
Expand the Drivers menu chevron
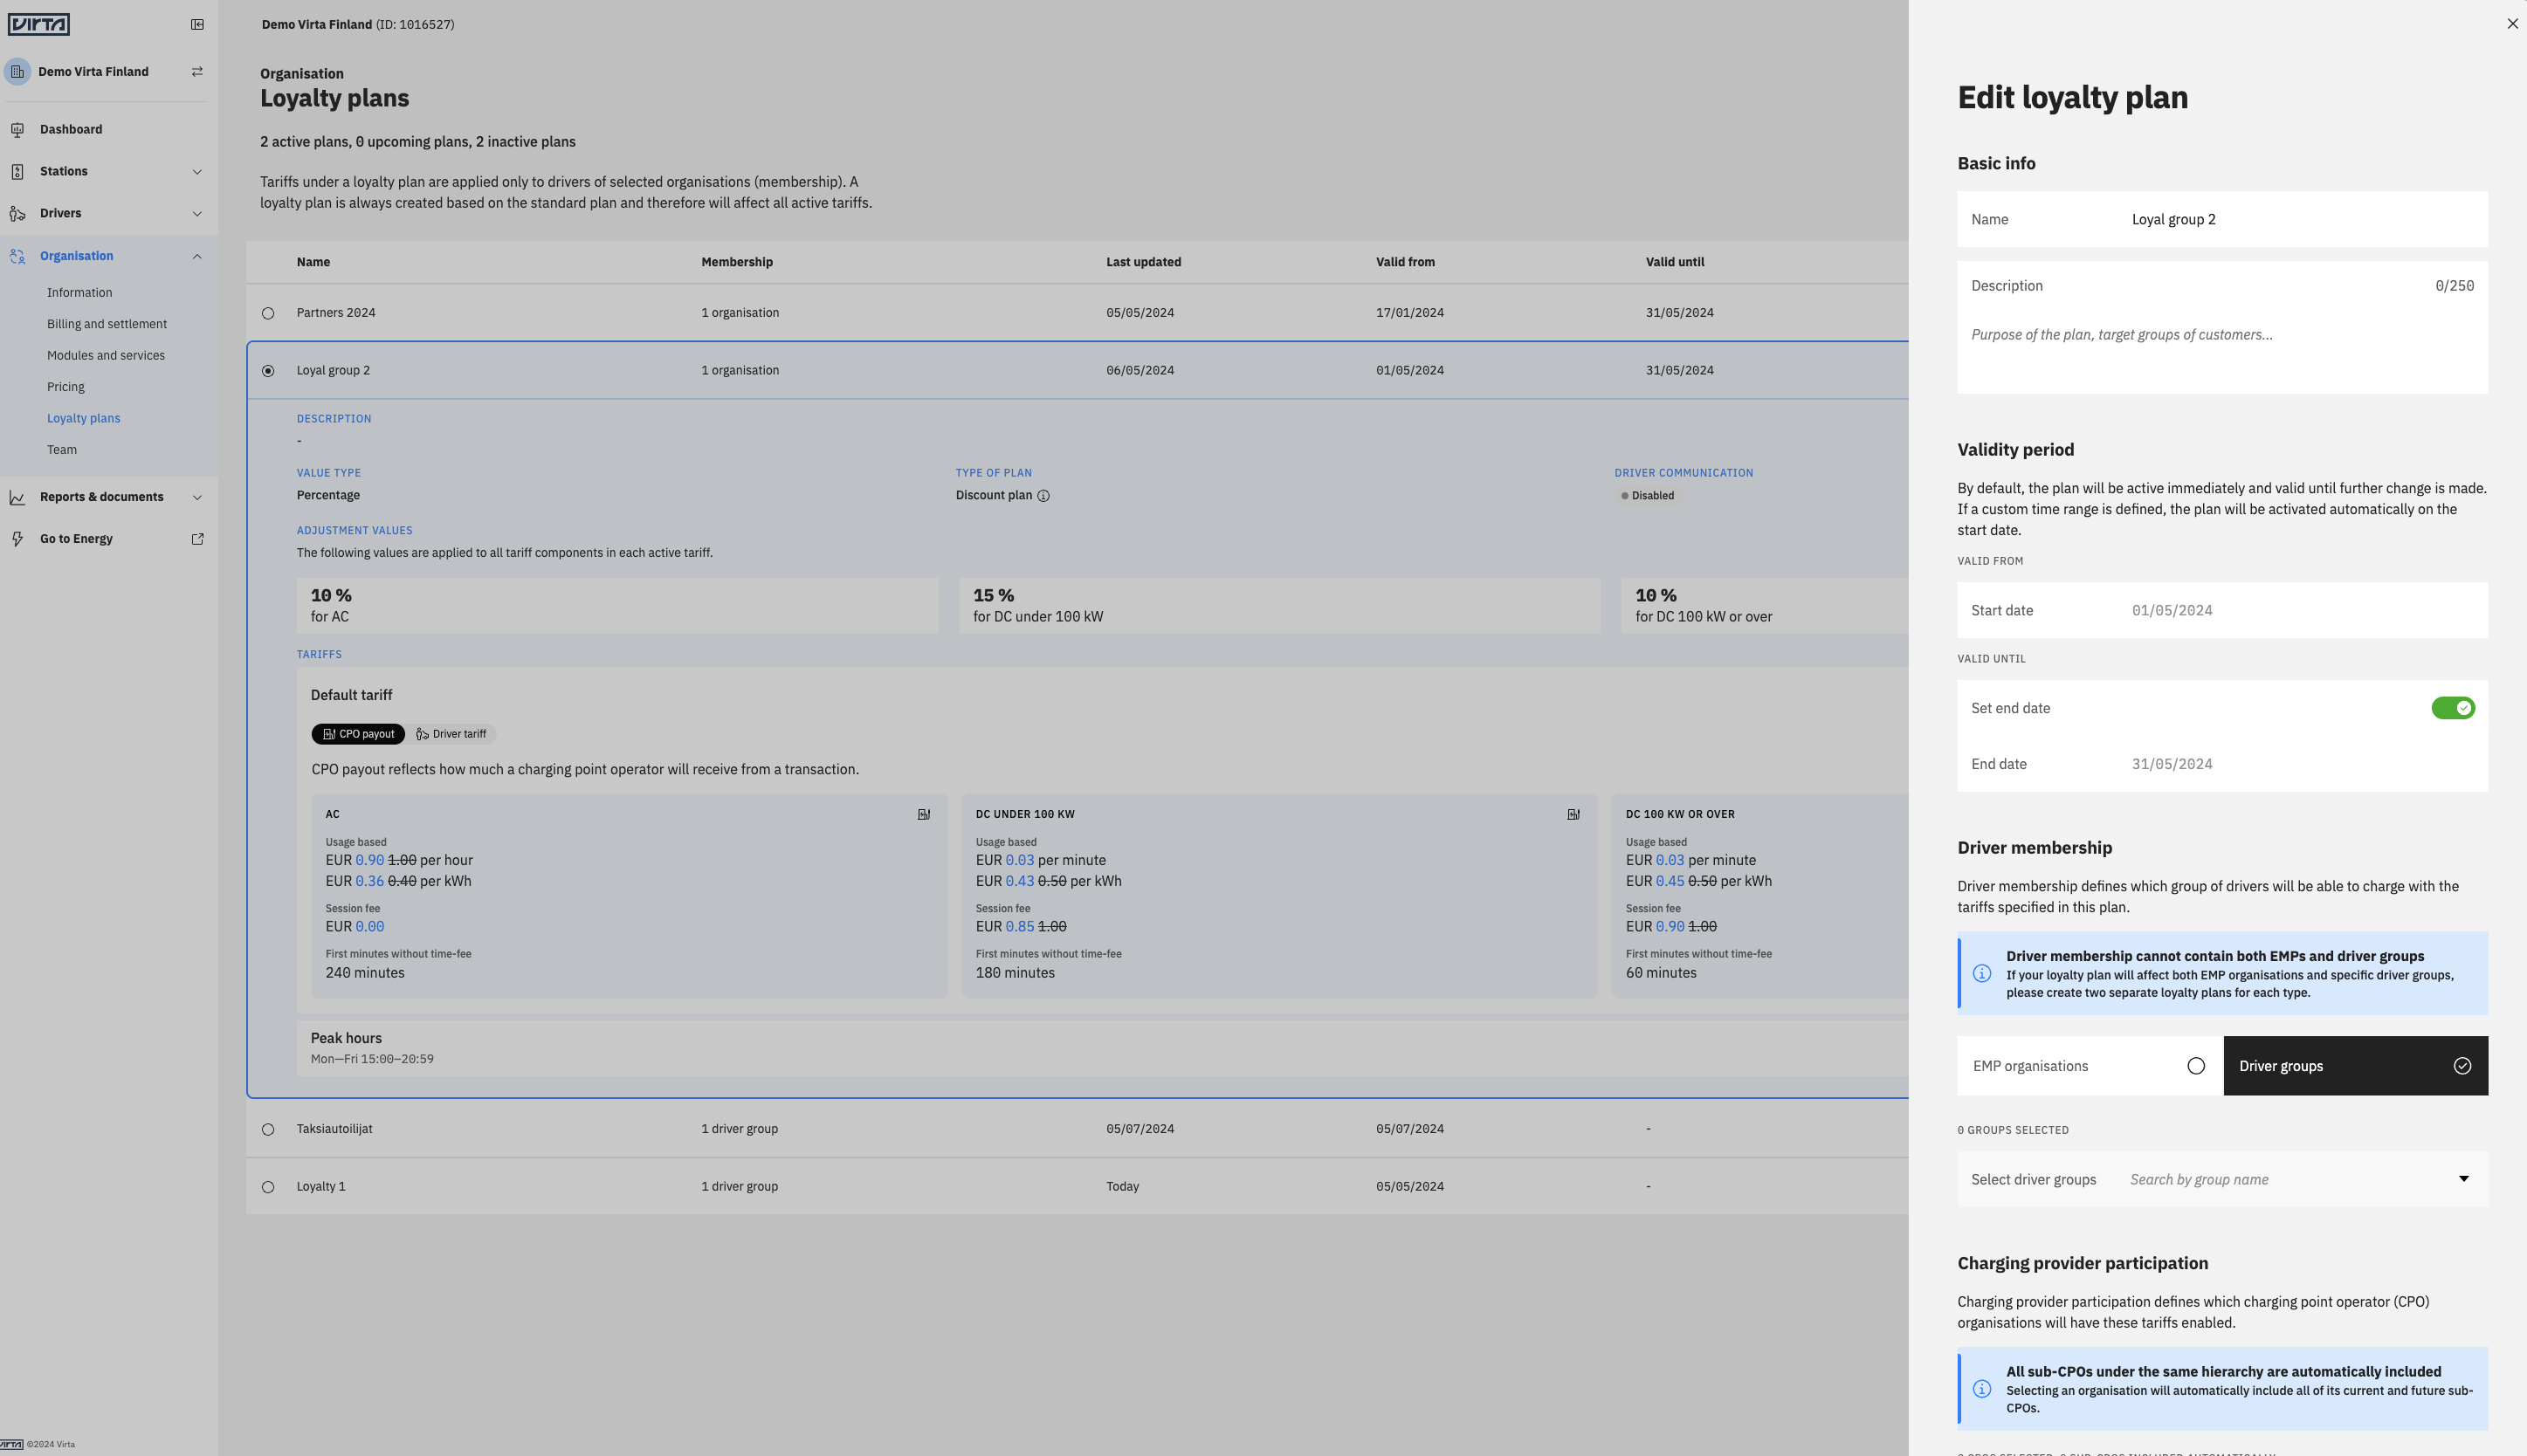point(197,213)
